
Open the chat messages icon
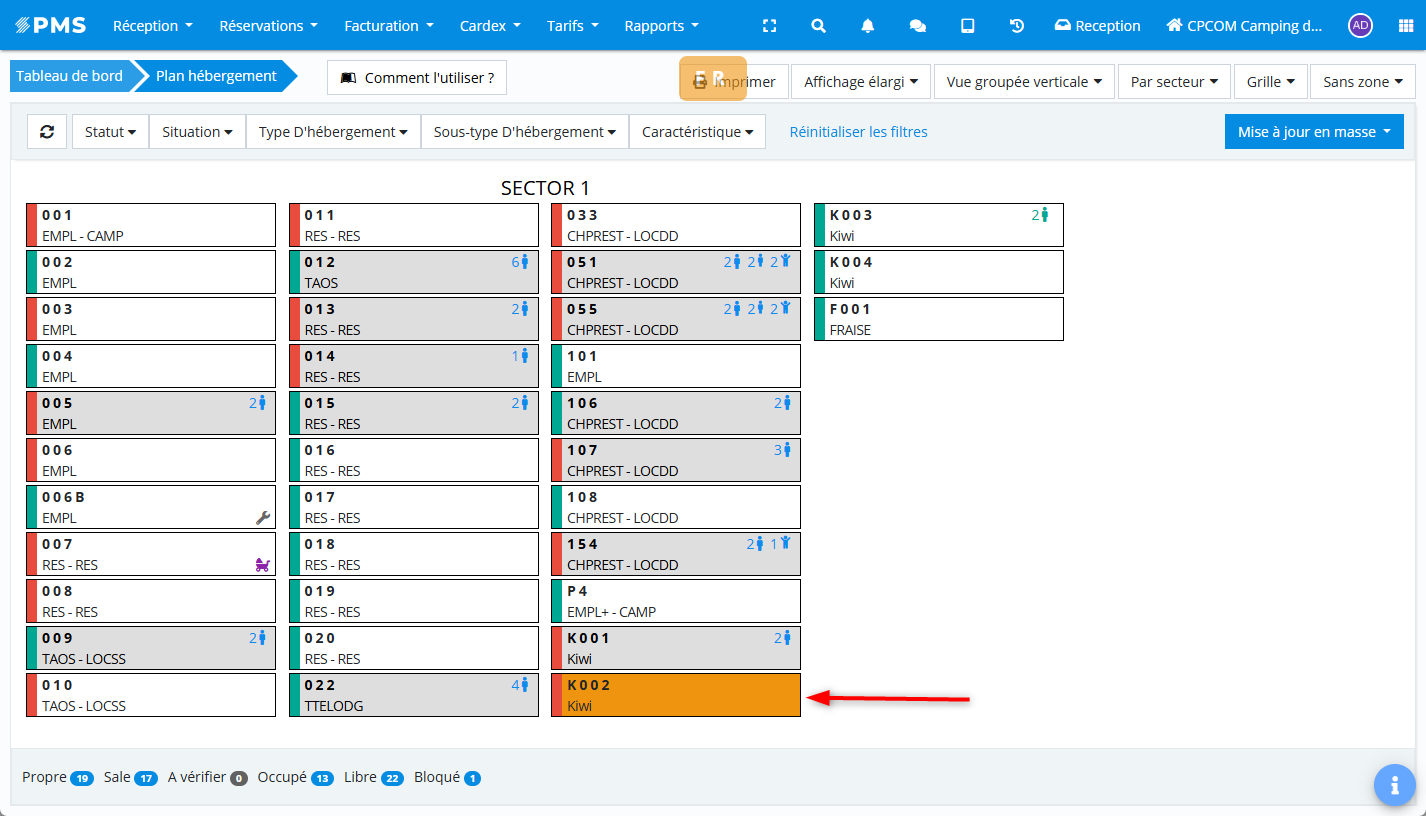[917, 26]
